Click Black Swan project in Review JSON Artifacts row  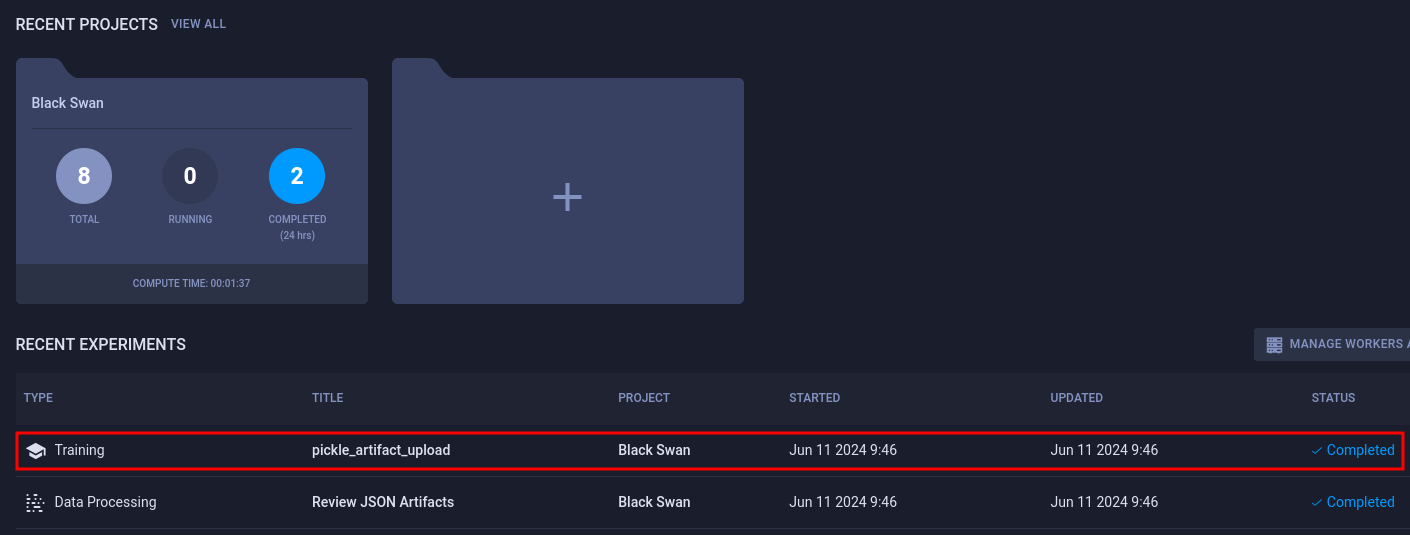[654, 502]
